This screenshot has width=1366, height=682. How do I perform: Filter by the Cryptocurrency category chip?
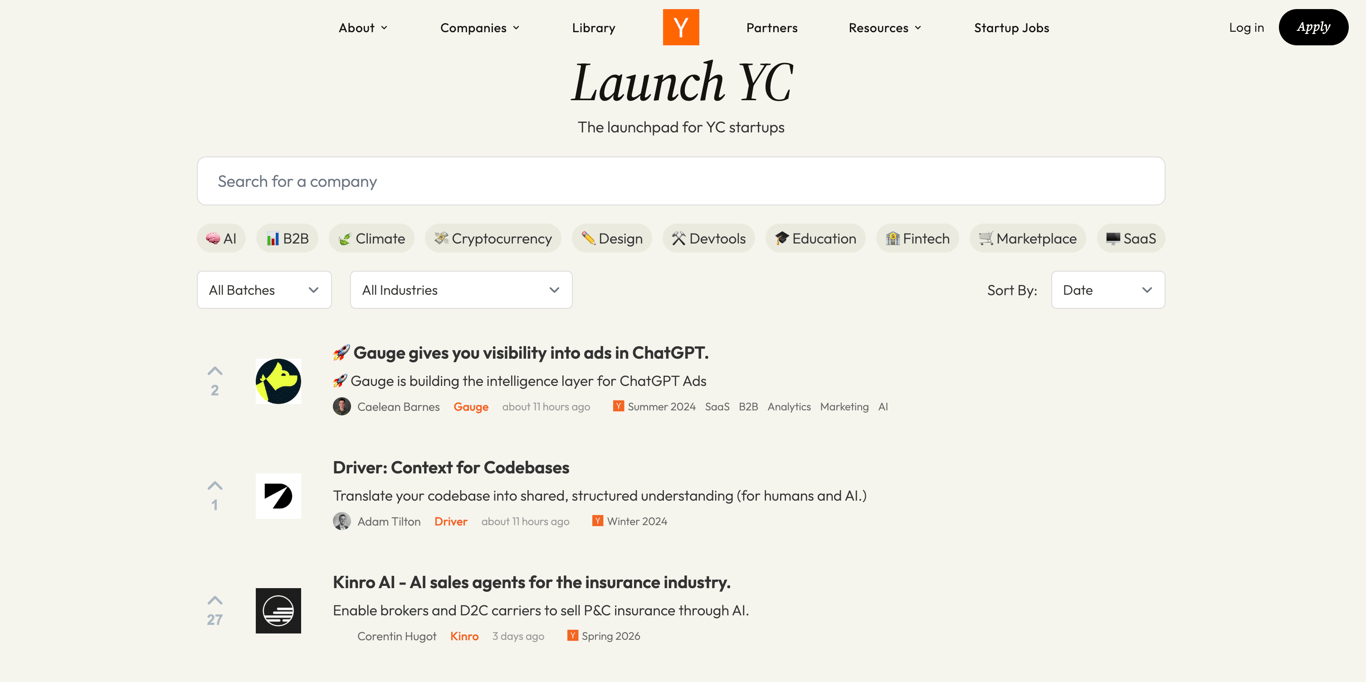click(493, 238)
